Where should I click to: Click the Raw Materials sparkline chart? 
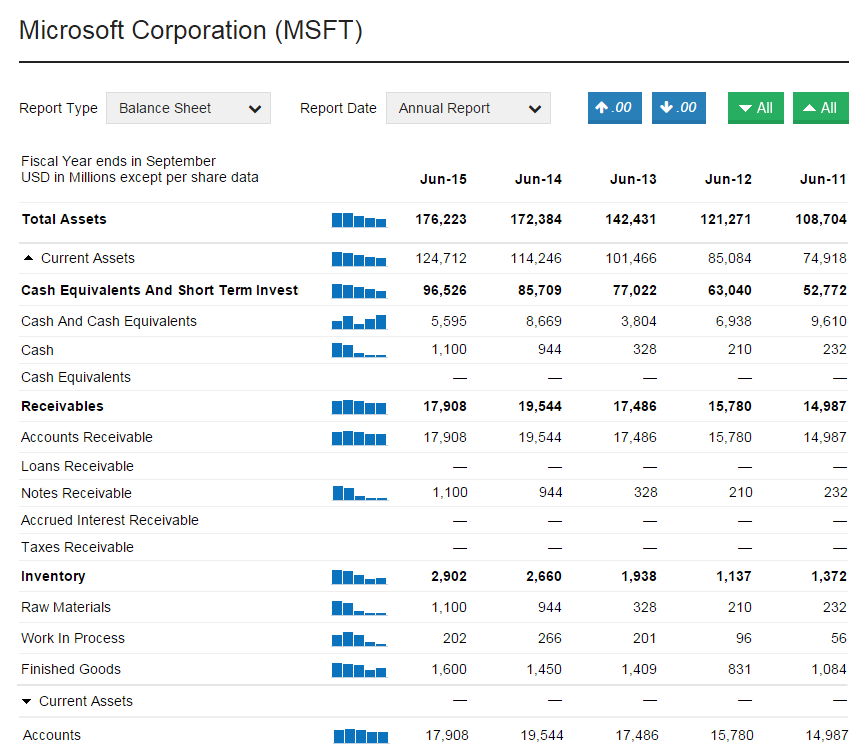point(359,608)
